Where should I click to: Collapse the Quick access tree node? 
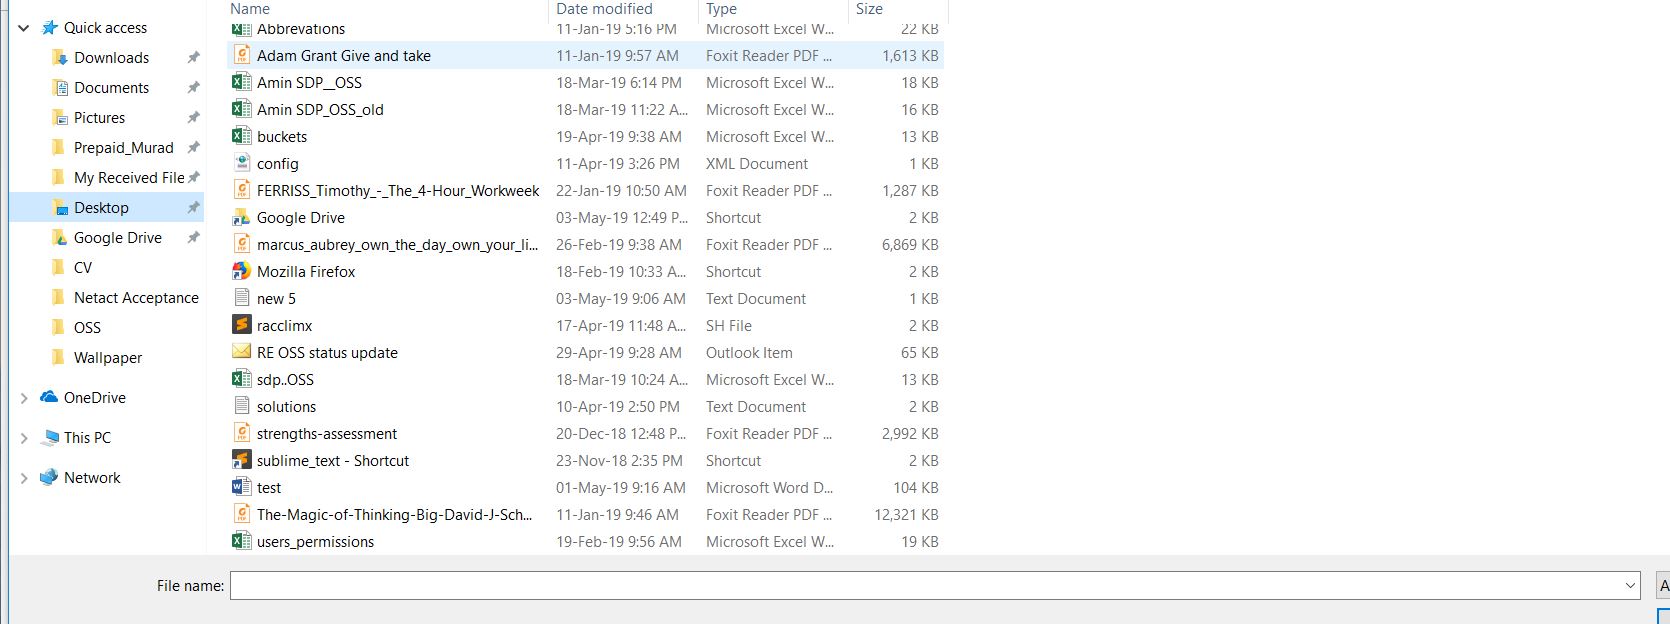coord(24,28)
